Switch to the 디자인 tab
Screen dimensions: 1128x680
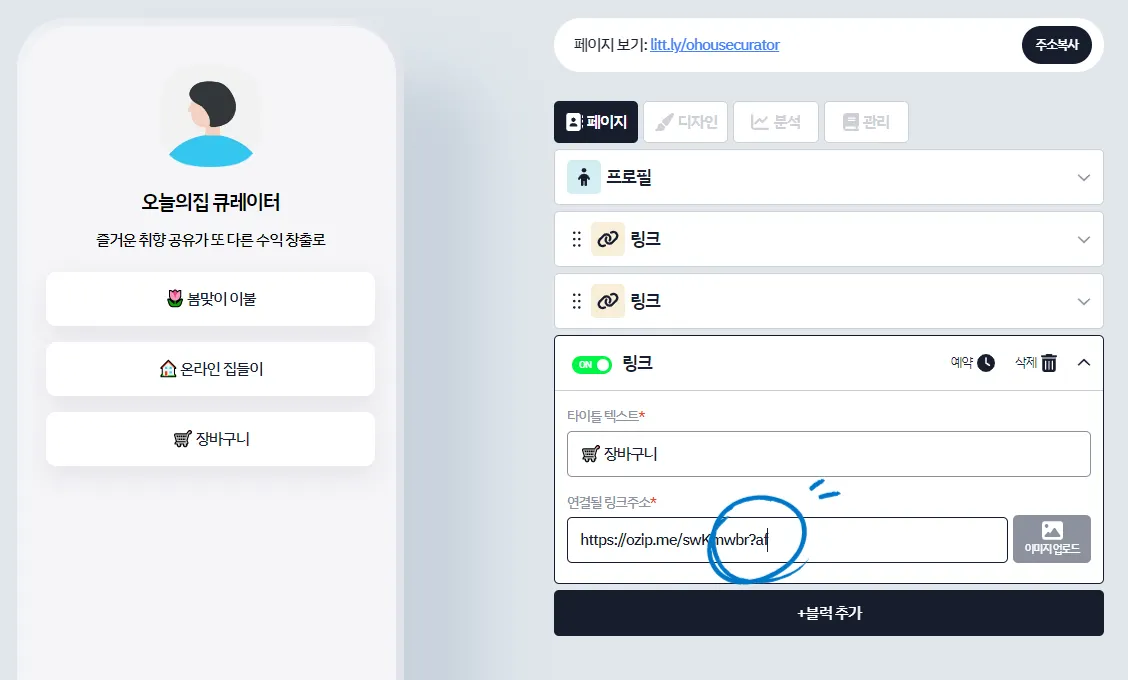point(686,122)
